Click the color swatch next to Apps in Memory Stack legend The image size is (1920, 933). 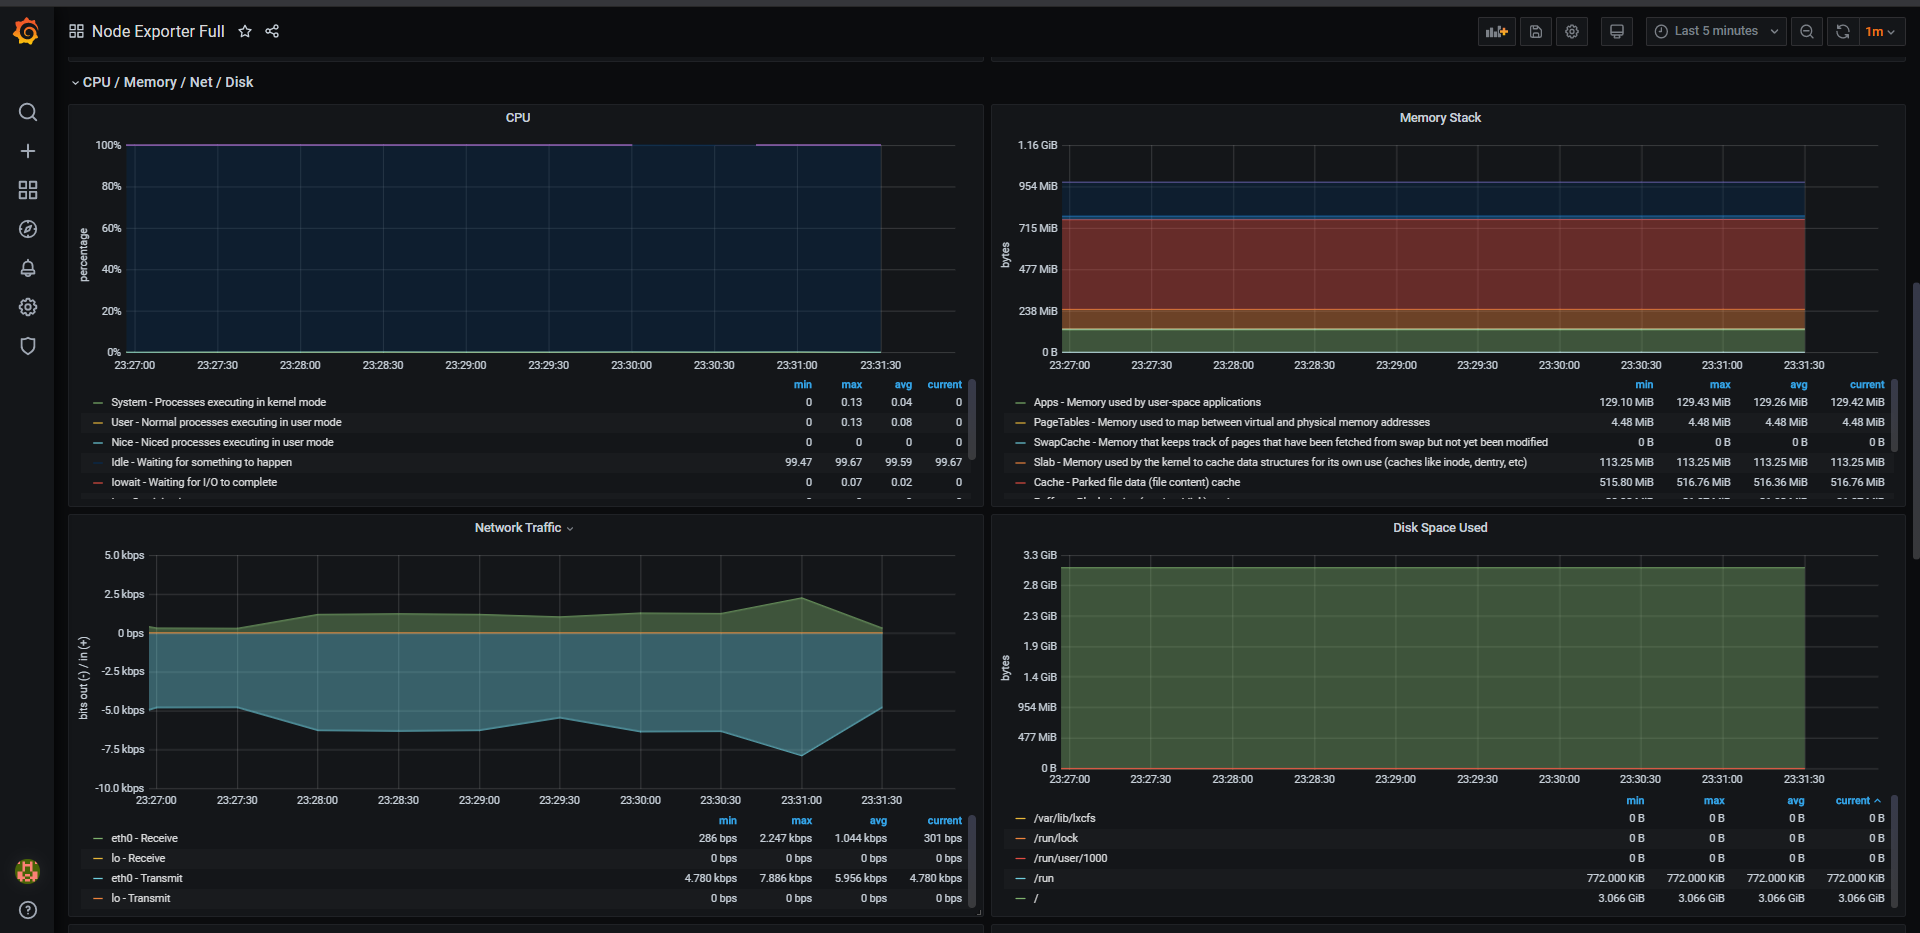pos(1018,402)
